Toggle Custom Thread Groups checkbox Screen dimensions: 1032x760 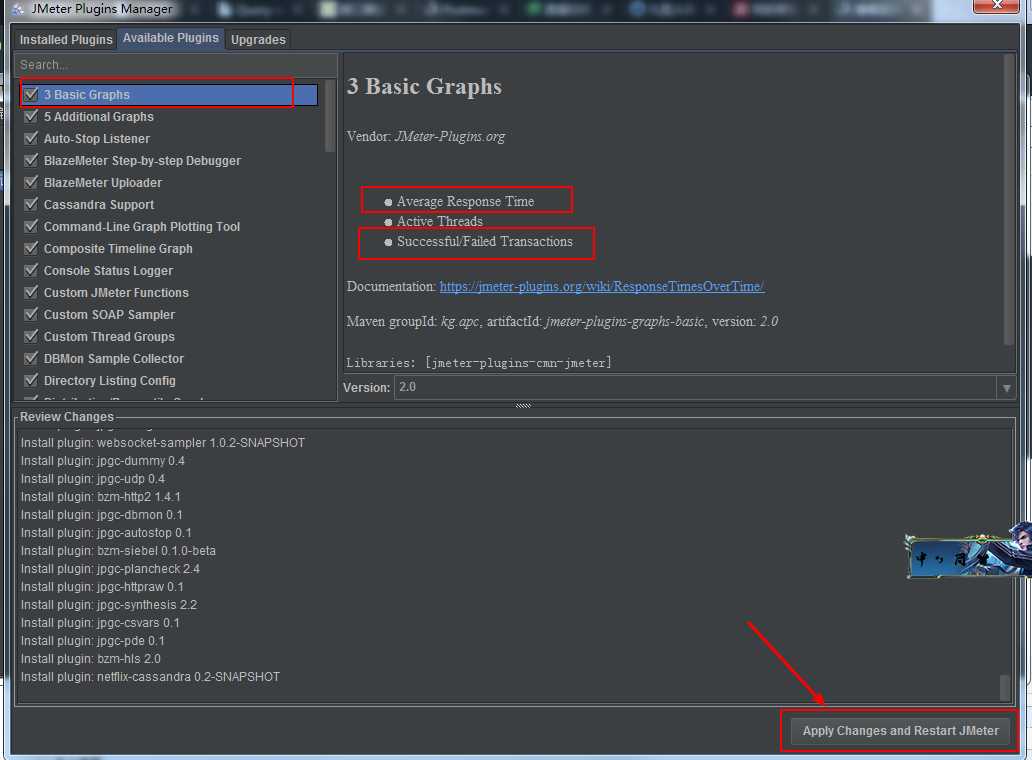pyautogui.click(x=31, y=336)
